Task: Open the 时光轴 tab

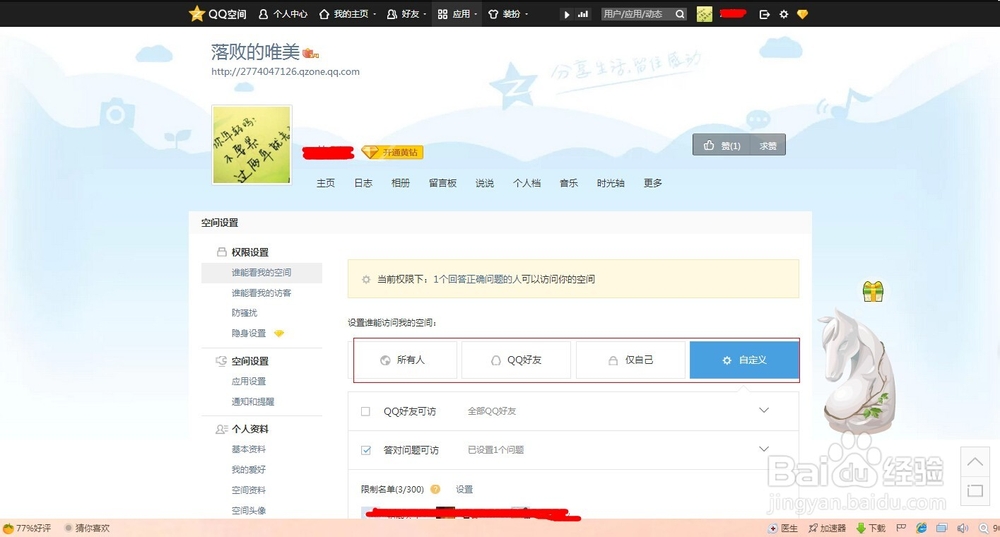Action: tap(610, 183)
